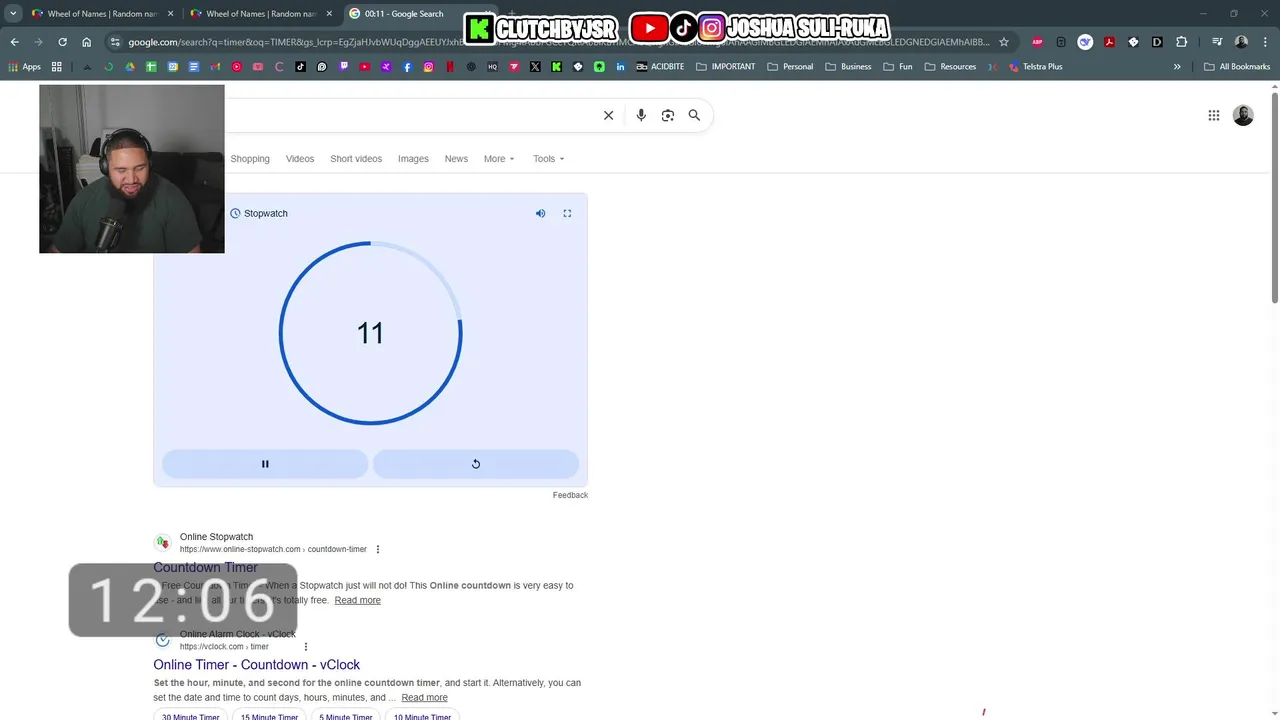Reload the page
1280x720 pixels.
coord(62,42)
